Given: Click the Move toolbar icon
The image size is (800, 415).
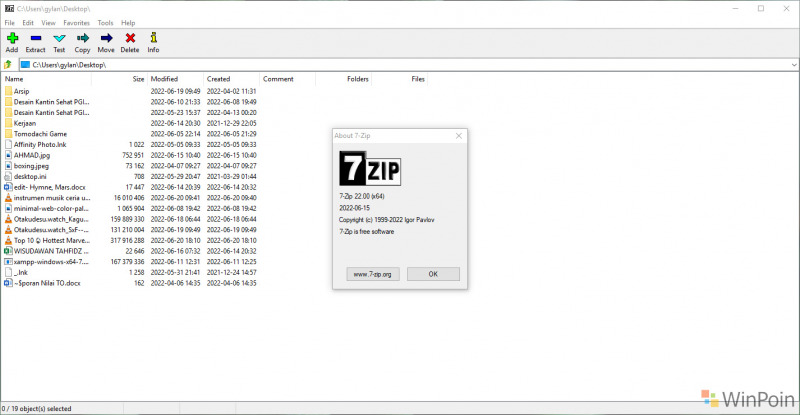Looking at the screenshot, I should (x=106, y=38).
